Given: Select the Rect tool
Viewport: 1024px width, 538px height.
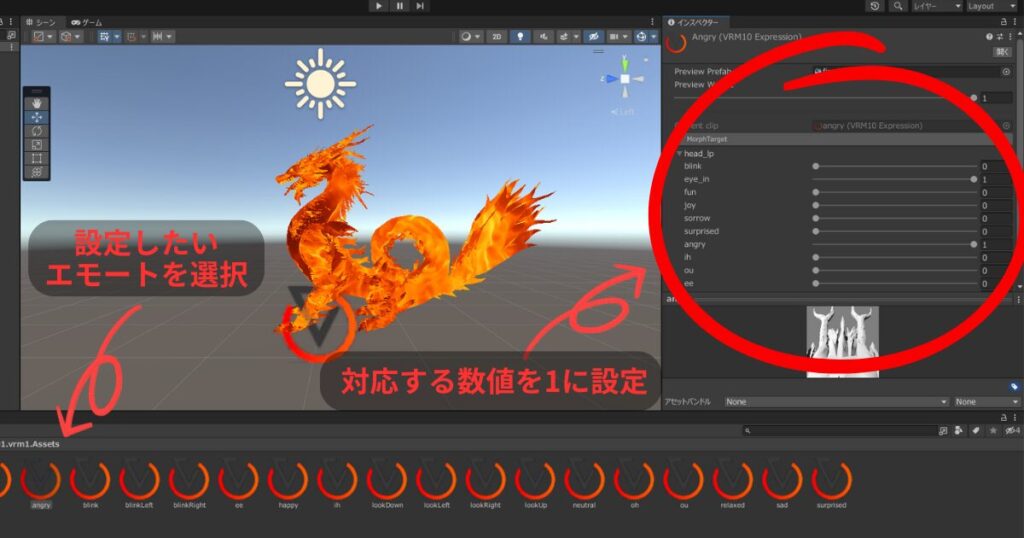Looking at the screenshot, I should (37, 158).
